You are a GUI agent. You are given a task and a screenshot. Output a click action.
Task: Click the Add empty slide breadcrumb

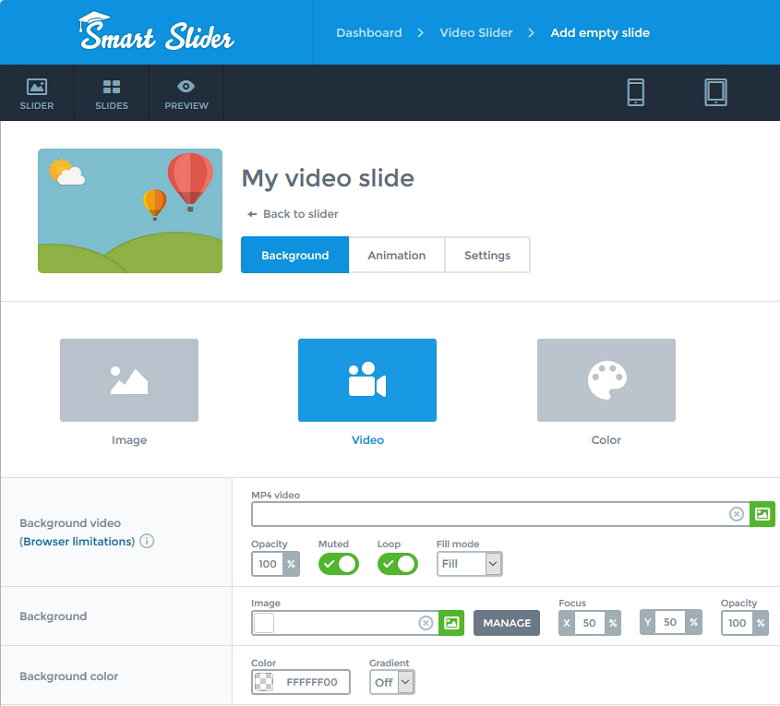[x=600, y=33]
